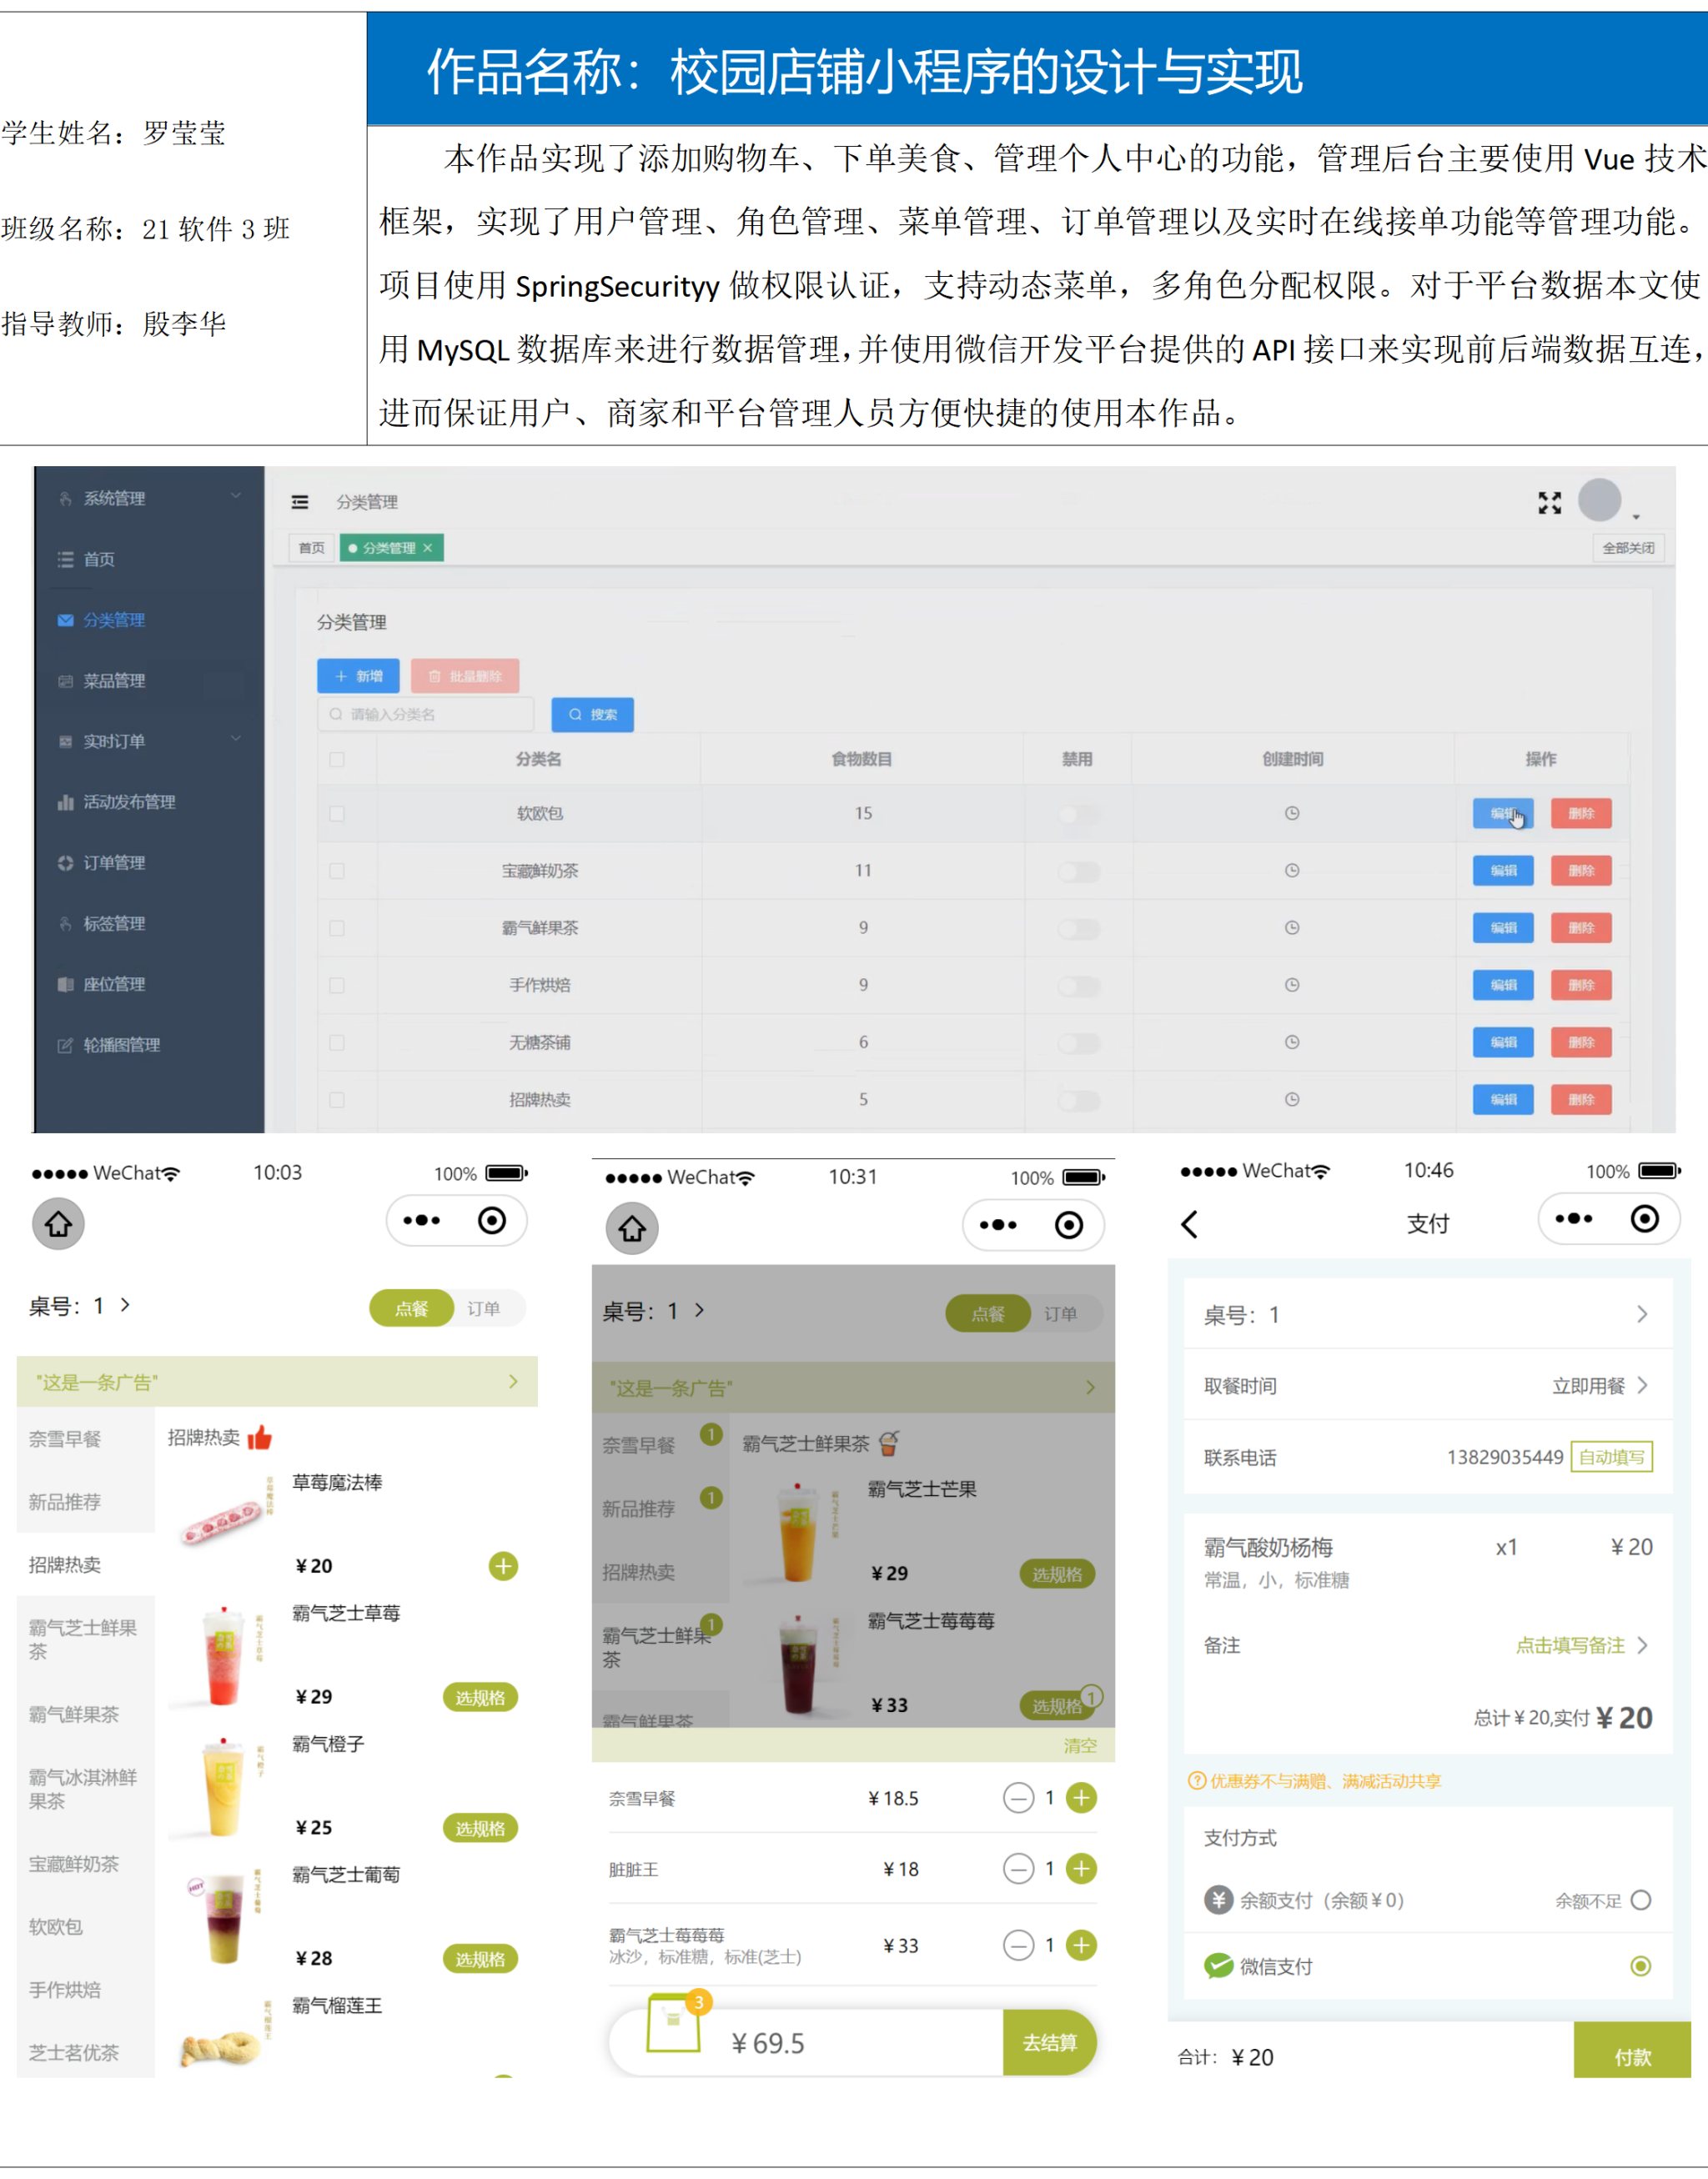
Task: Click the shopping cart icon with badge 3
Action: pos(673,2023)
